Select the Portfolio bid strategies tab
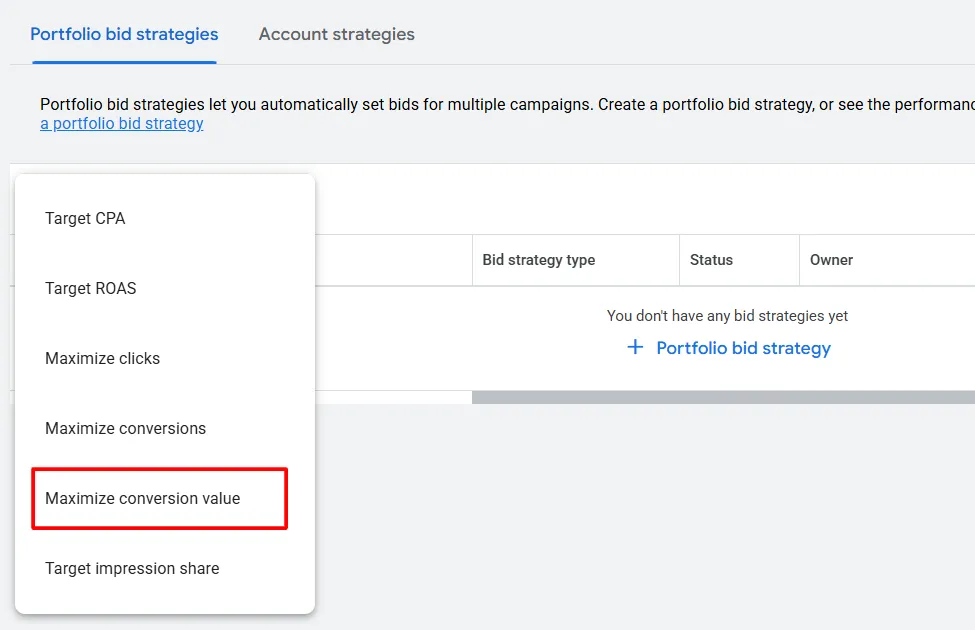The height and width of the screenshot is (630, 975). tap(124, 34)
